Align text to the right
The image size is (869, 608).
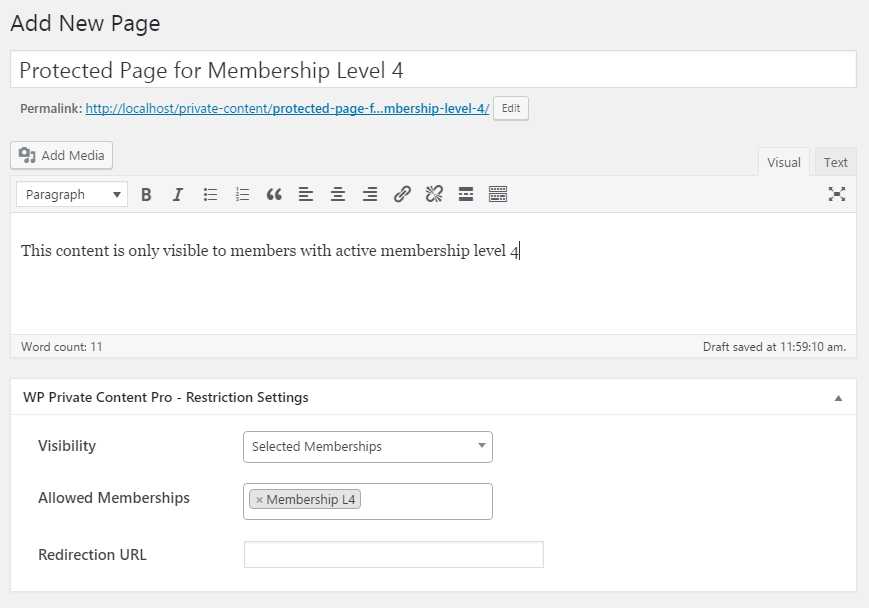click(370, 195)
